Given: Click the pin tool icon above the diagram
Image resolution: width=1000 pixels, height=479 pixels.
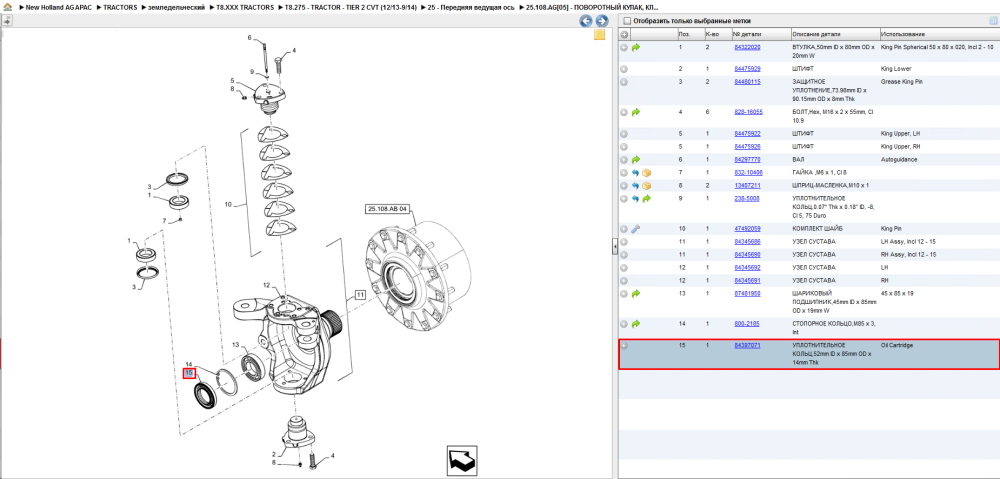Looking at the screenshot, I should pyautogui.click(x=8, y=20).
